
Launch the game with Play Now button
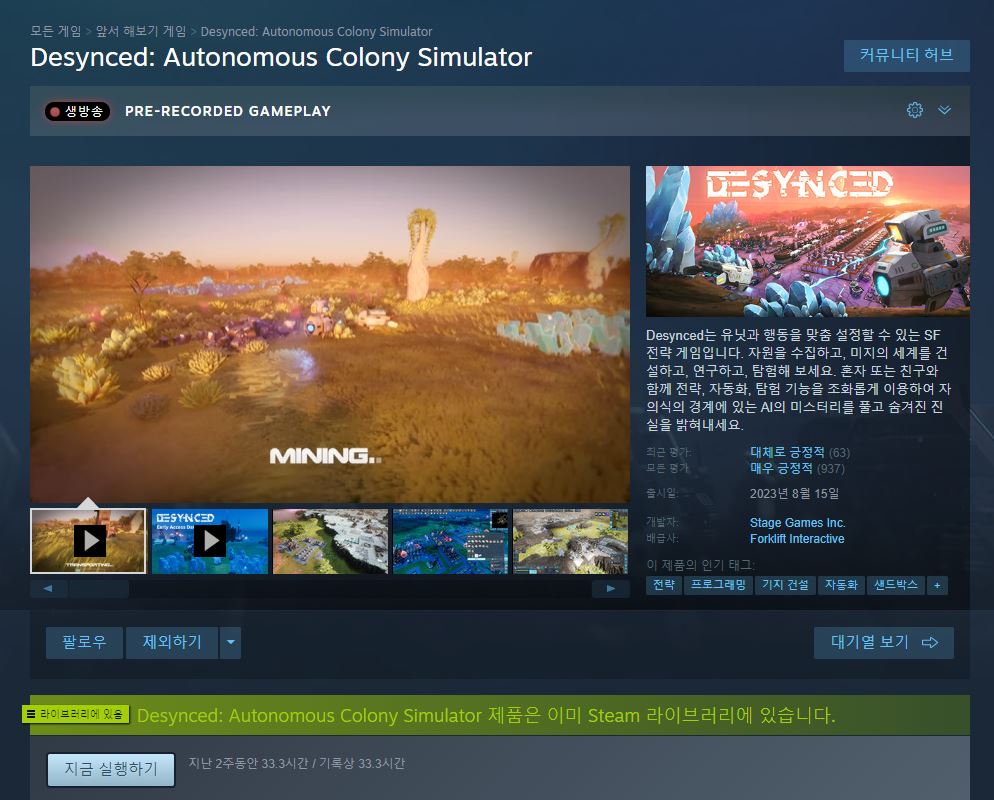tap(111, 770)
